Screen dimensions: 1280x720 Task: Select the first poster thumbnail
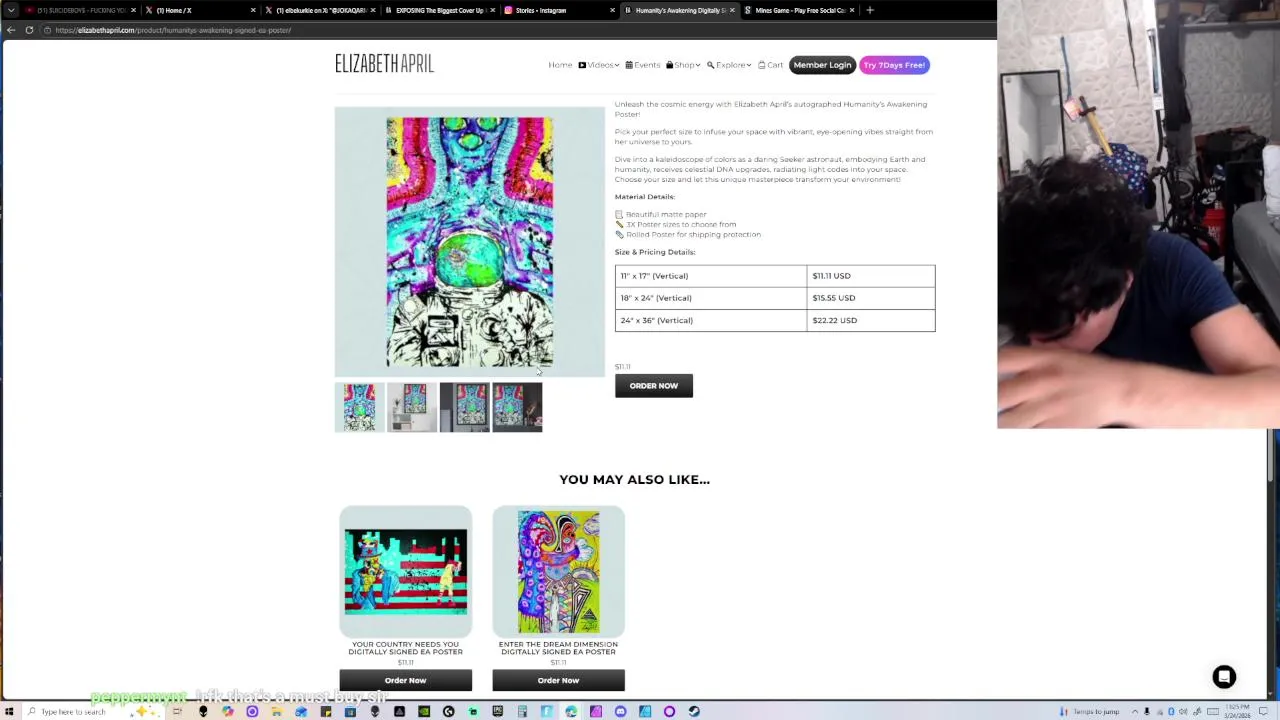pos(359,407)
